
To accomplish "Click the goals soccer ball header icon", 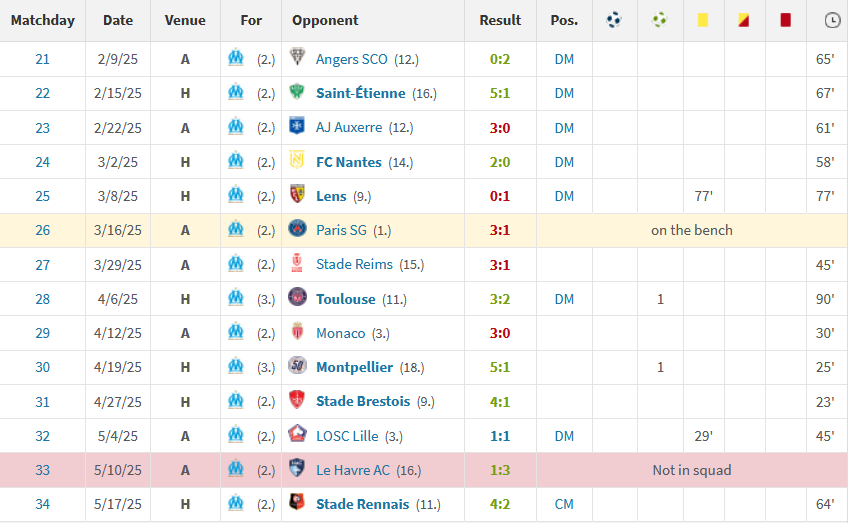I will click(x=614, y=21).
